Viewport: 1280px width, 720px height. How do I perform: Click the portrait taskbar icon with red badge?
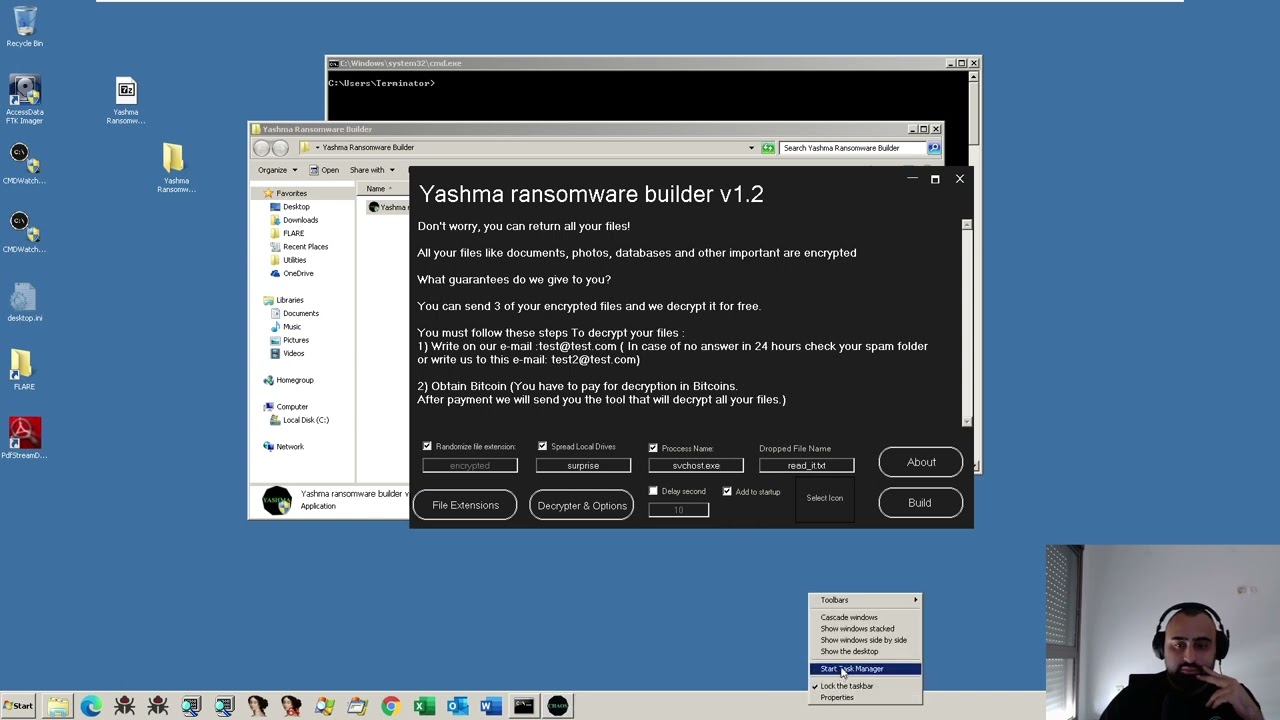click(x=290, y=707)
